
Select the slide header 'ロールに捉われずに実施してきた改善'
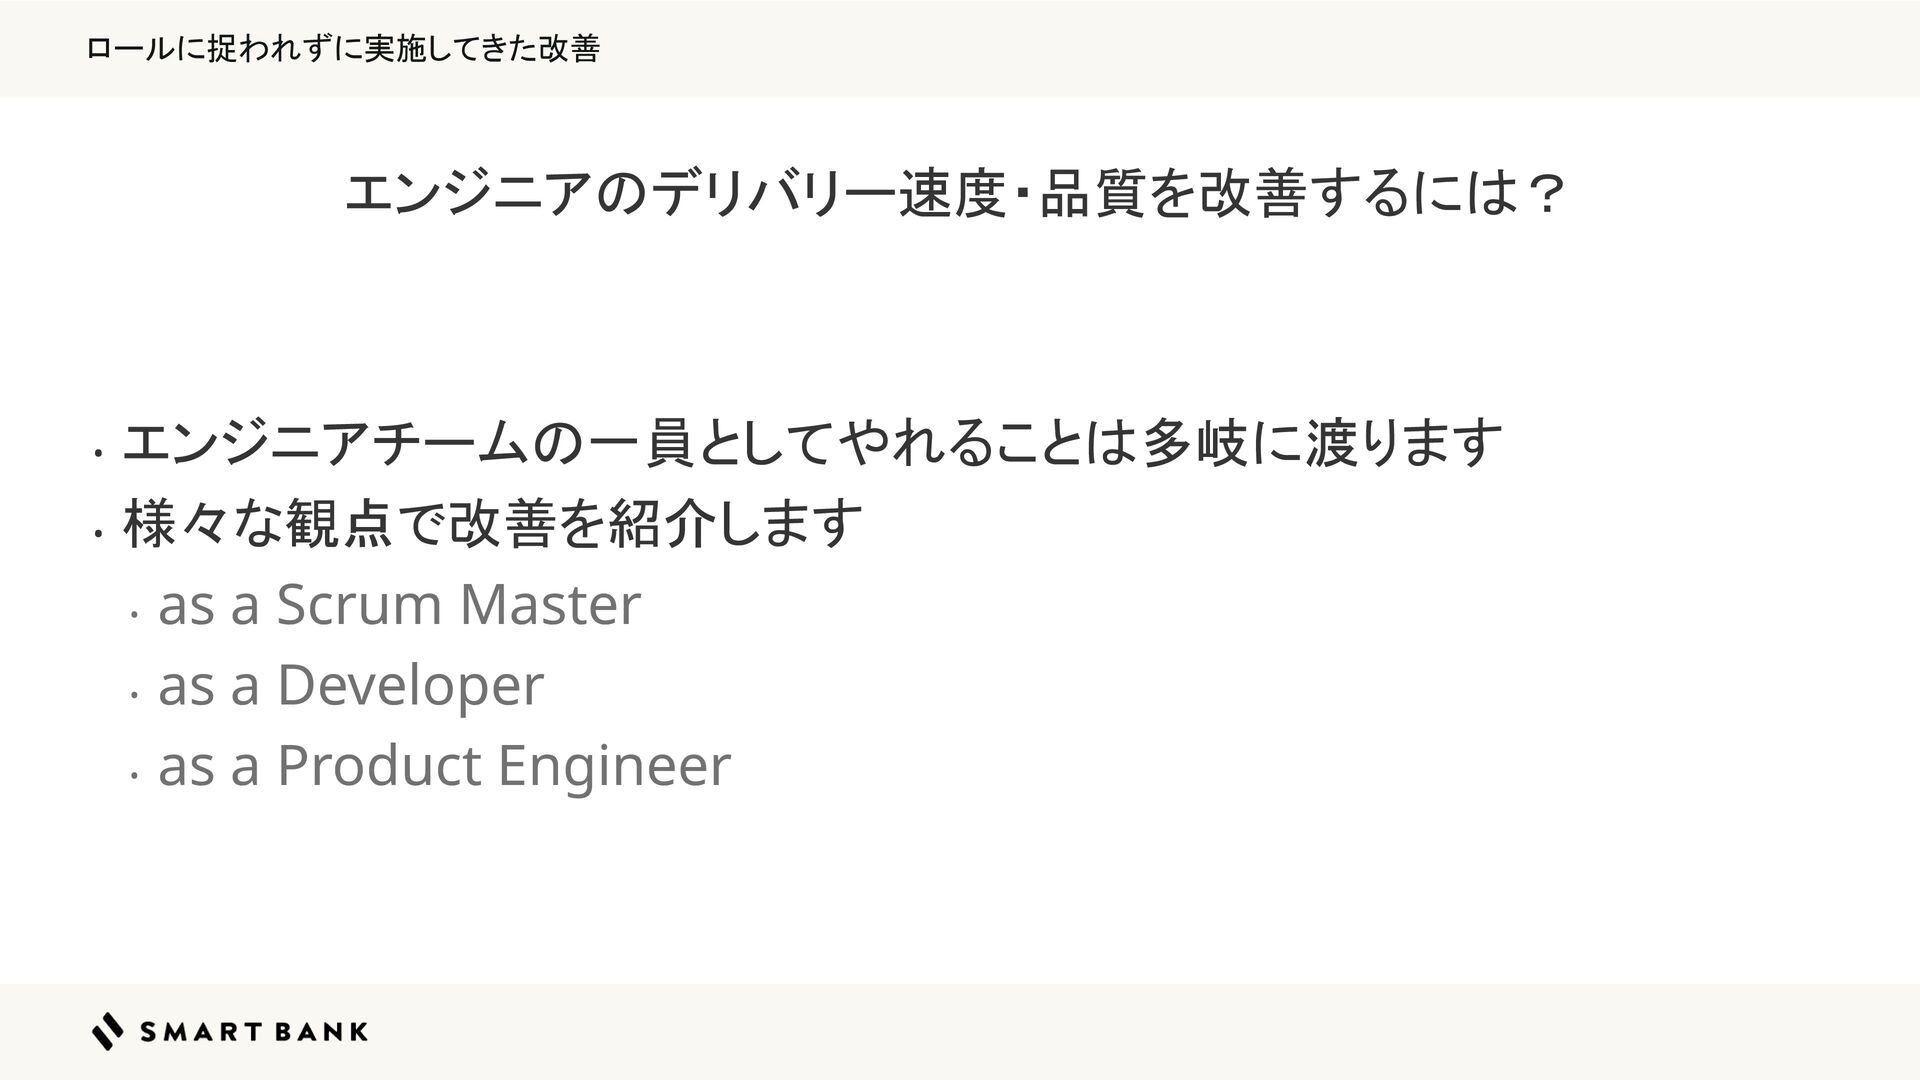343,48
